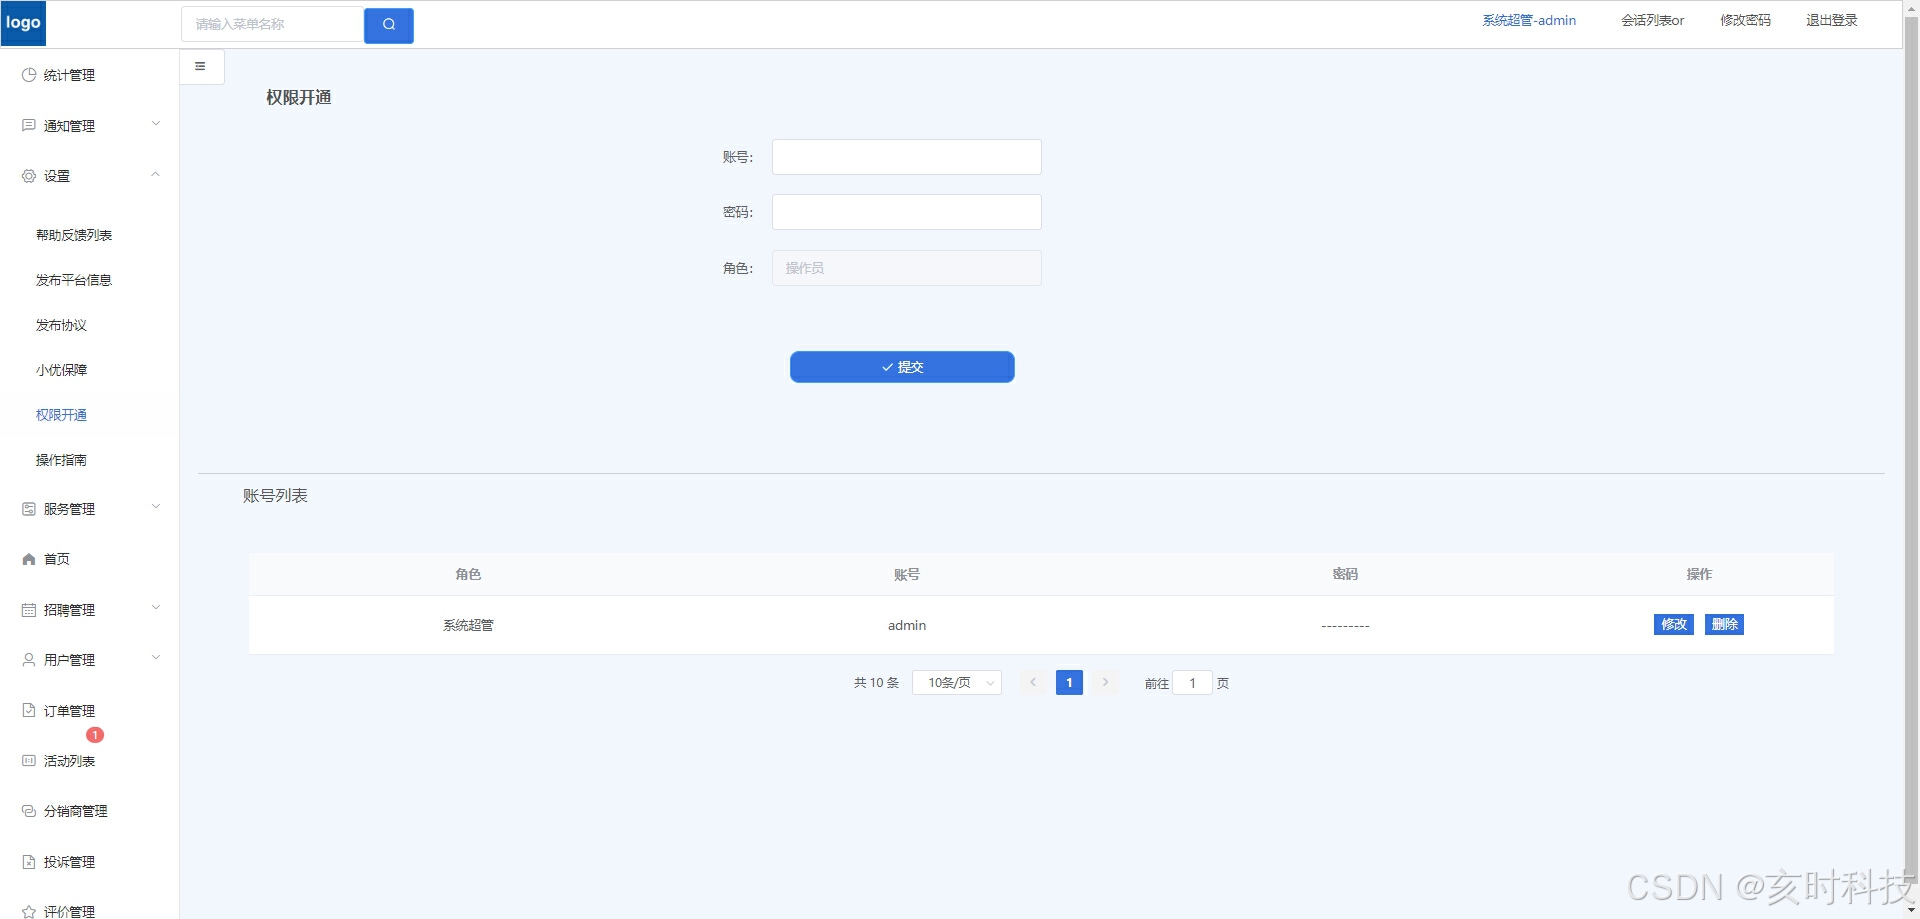Go to the next page arrow
The height and width of the screenshot is (919, 1920).
(1105, 683)
